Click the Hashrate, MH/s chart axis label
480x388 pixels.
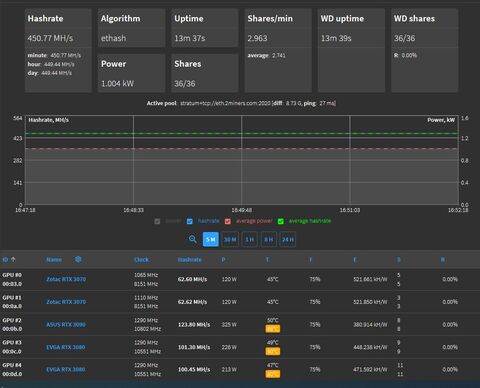point(49,120)
